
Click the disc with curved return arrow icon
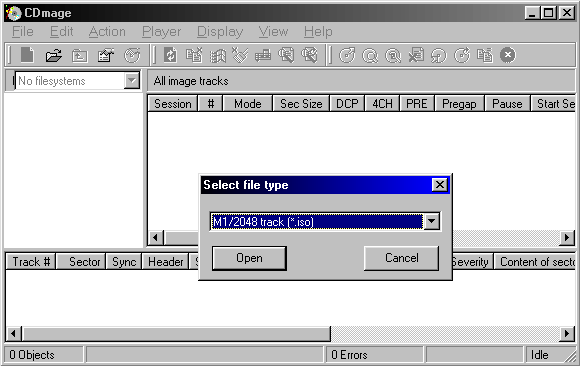coord(439,56)
